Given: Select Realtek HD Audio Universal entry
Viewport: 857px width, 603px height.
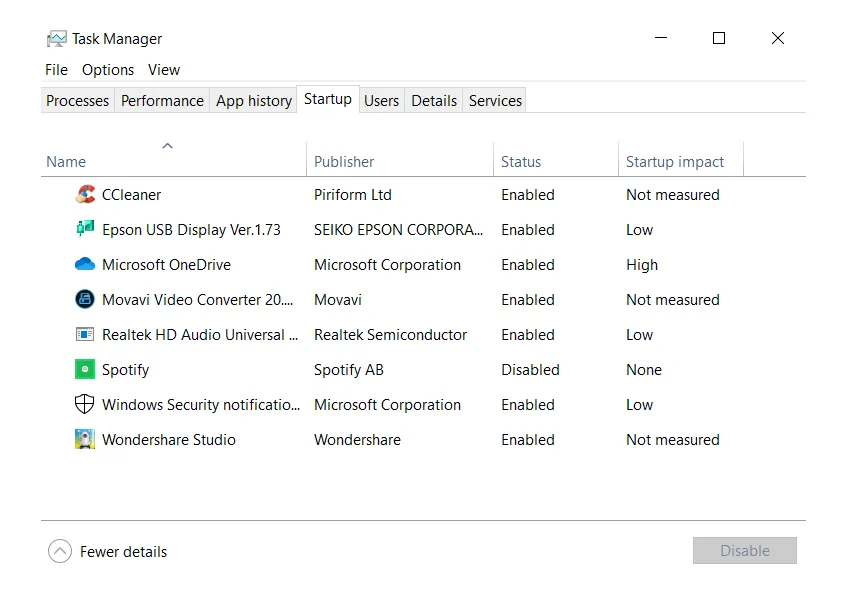Looking at the screenshot, I should 200,335.
